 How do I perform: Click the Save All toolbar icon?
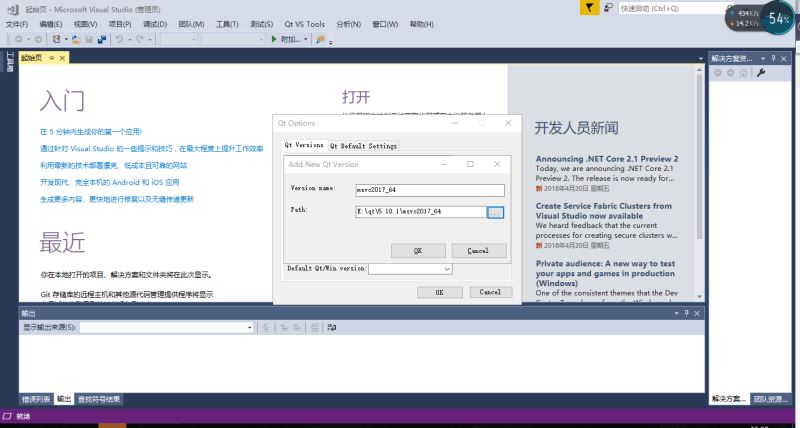point(102,39)
